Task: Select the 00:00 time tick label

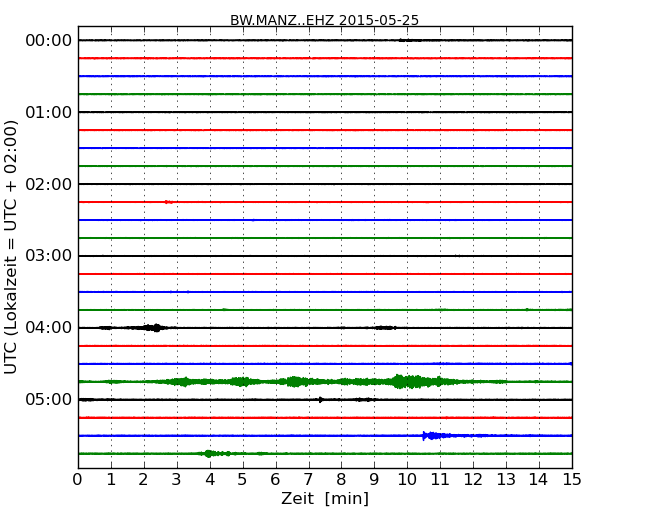Action: point(48,40)
